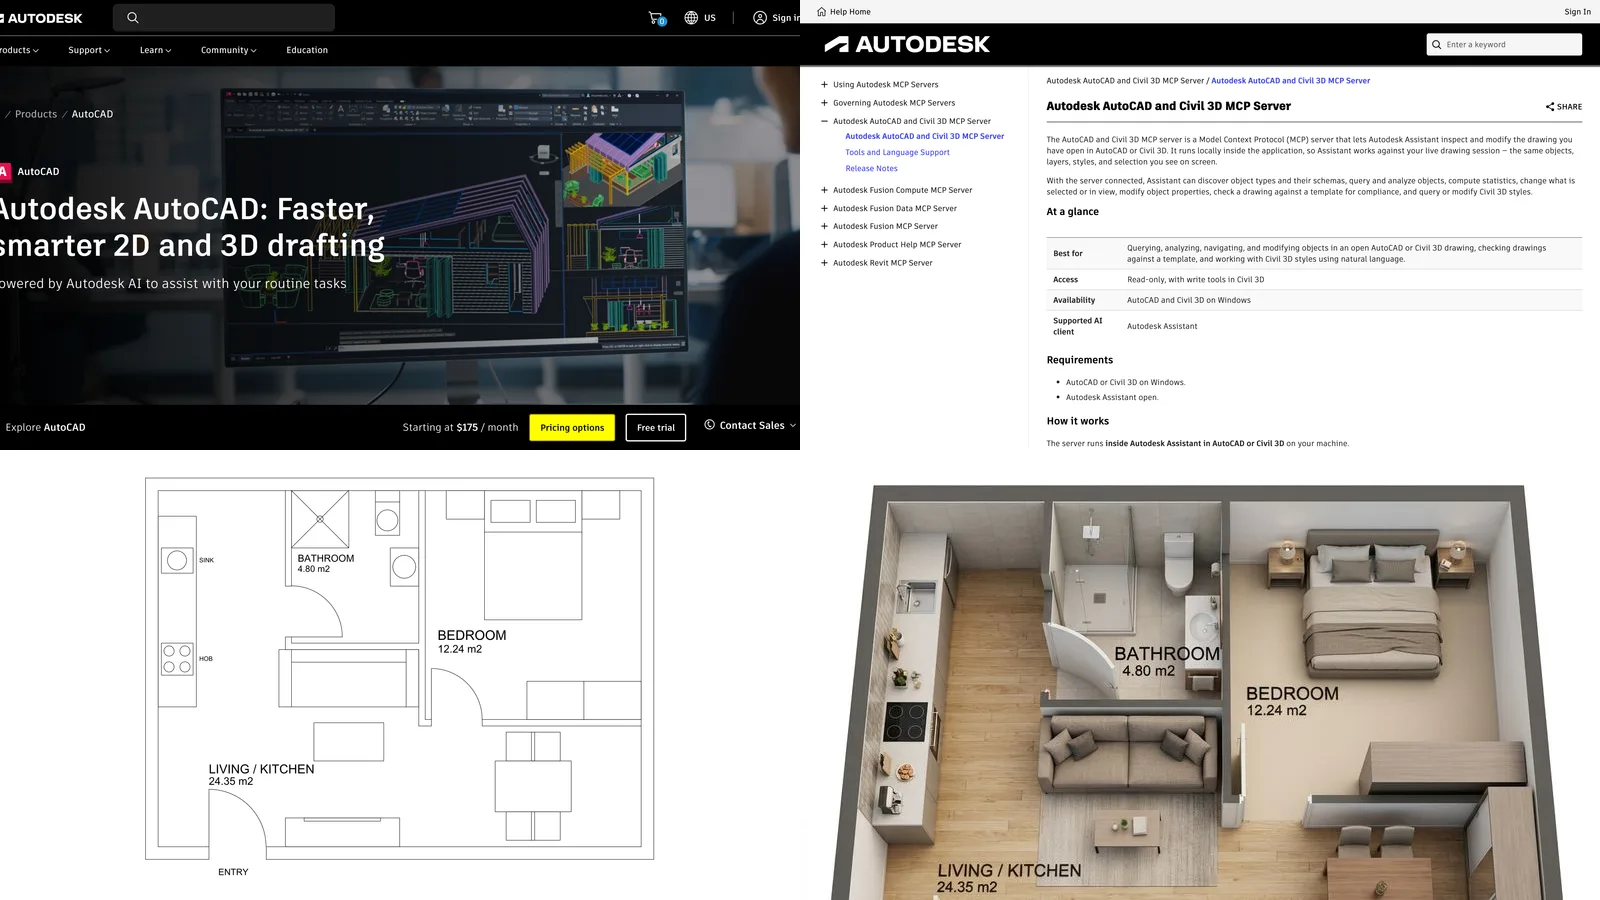This screenshot has height=900, width=1600.
Task: Open the Products menu in the top navigation
Action: [x=18, y=50]
